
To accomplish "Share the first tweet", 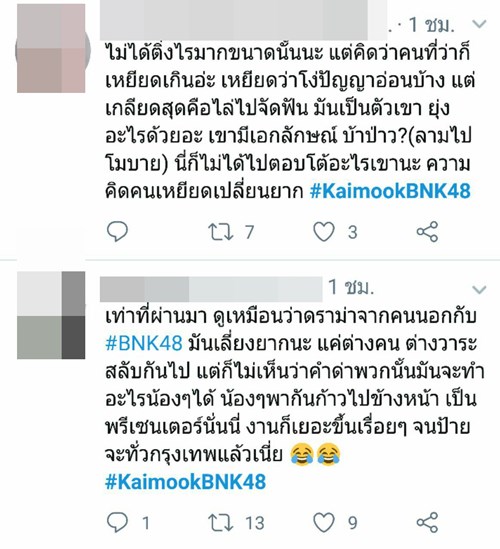I will 427,232.
